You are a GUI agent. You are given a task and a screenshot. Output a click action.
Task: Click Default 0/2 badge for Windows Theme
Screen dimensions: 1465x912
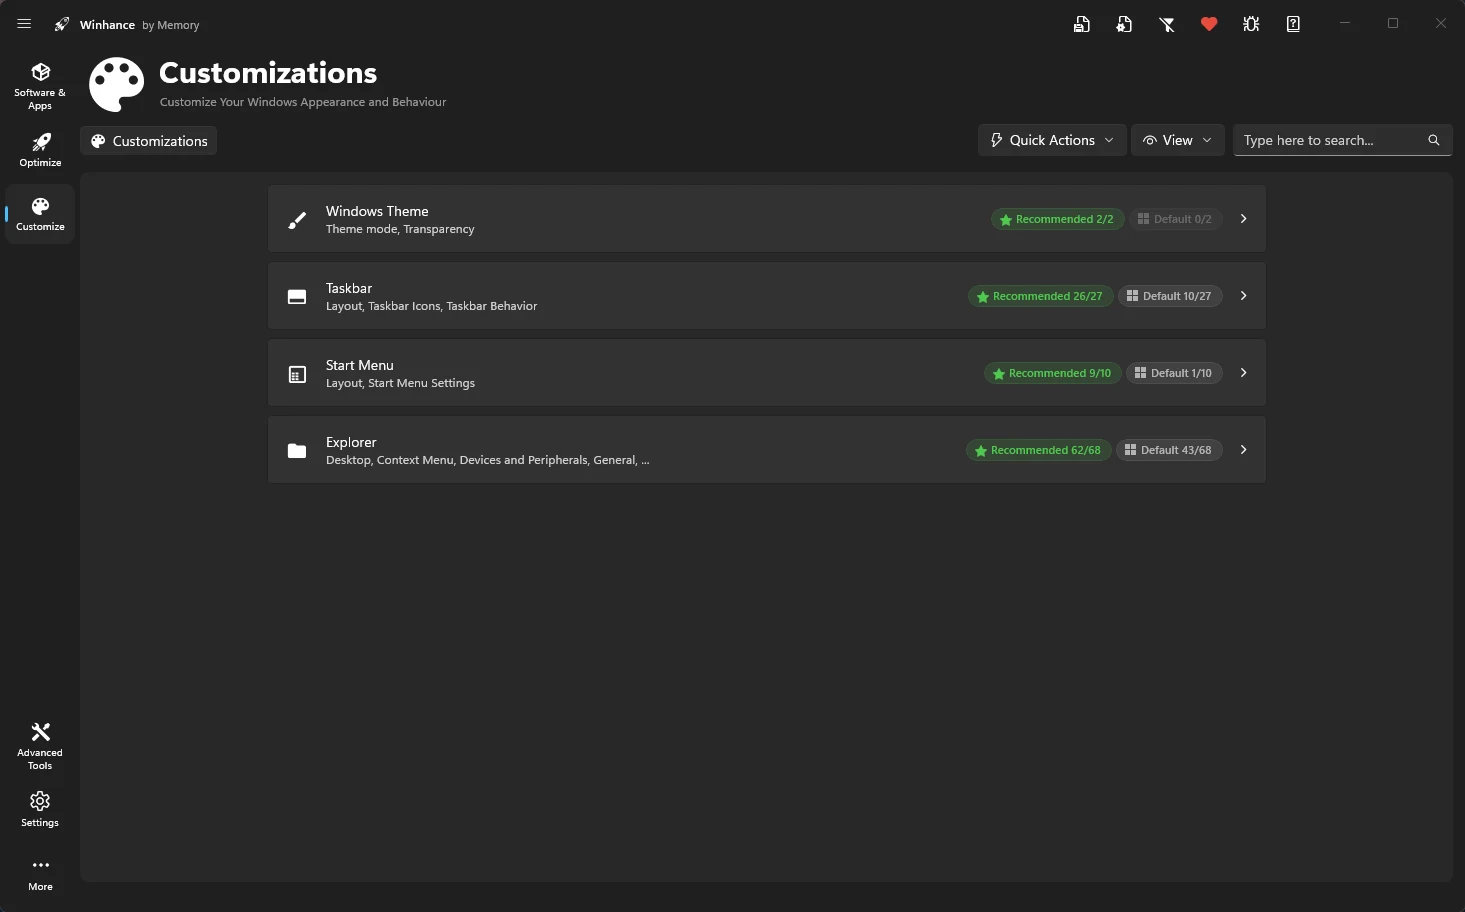(1175, 219)
